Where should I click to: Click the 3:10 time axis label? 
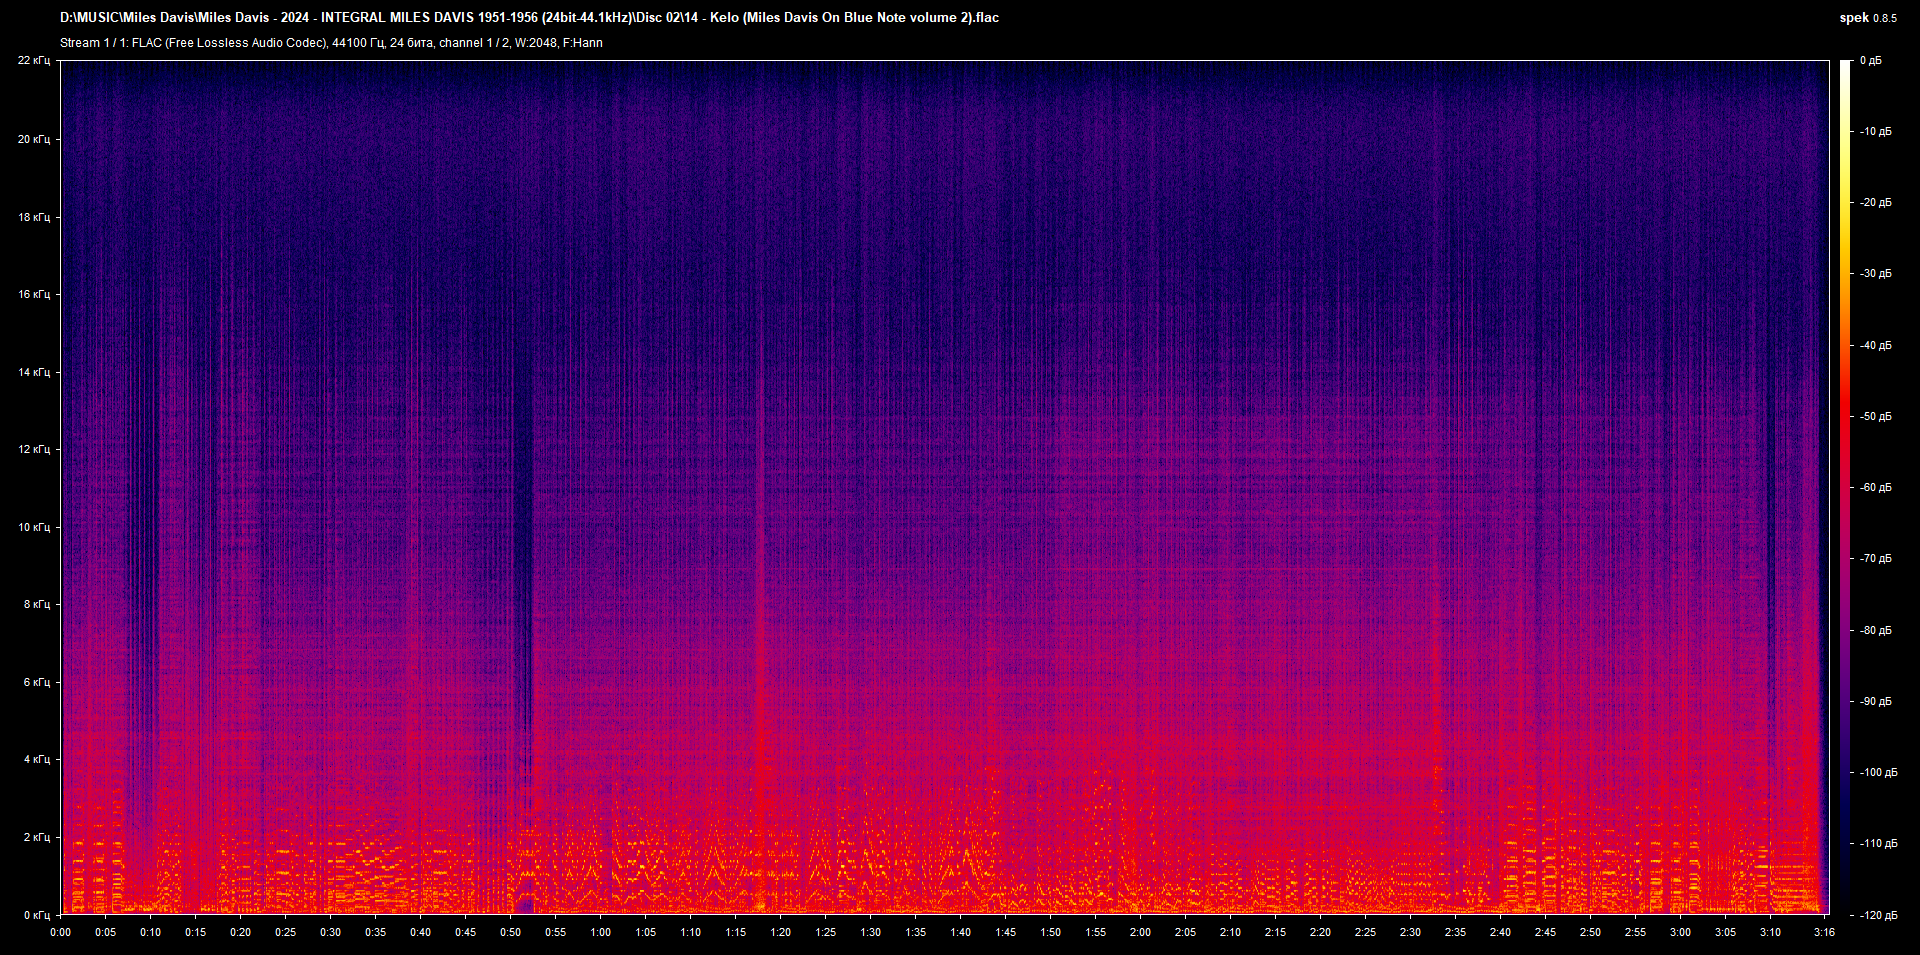[x=1770, y=932]
